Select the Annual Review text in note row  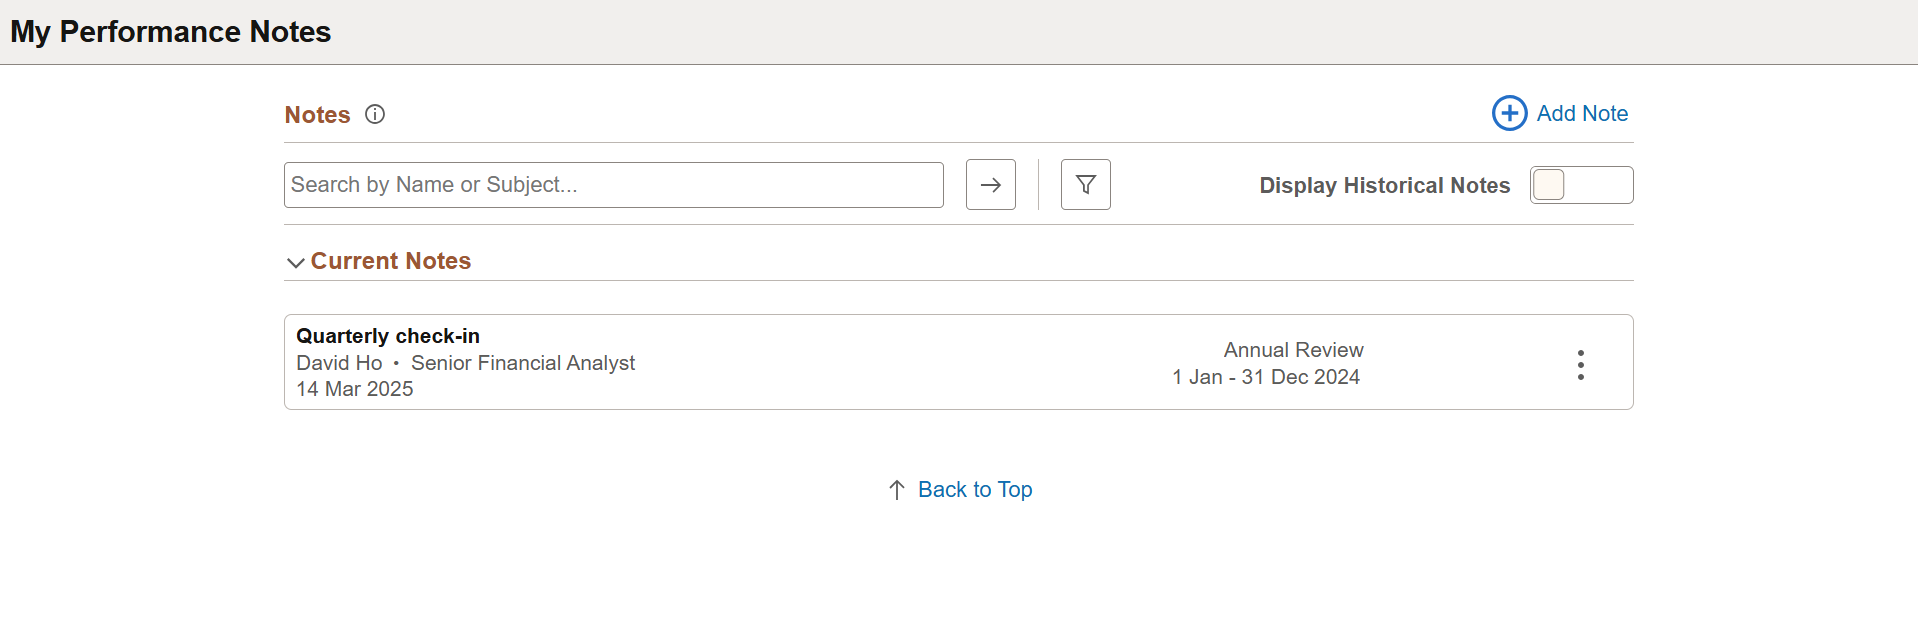(1293, 350)
